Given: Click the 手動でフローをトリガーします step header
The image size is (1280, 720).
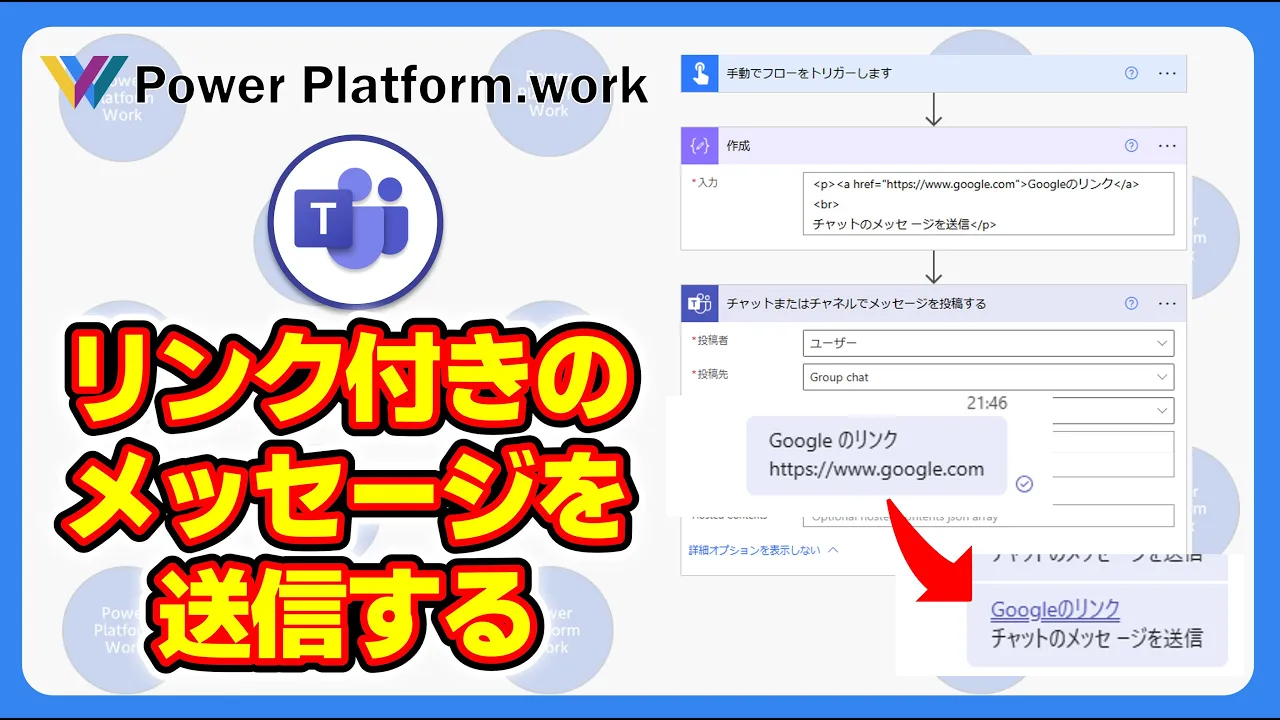Looking at the screenshot, I should 933,73.
